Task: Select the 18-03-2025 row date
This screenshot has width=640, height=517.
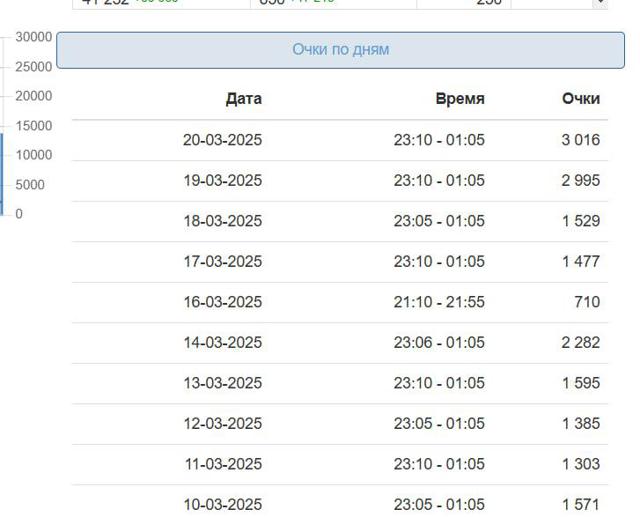Action: [222, 221]
